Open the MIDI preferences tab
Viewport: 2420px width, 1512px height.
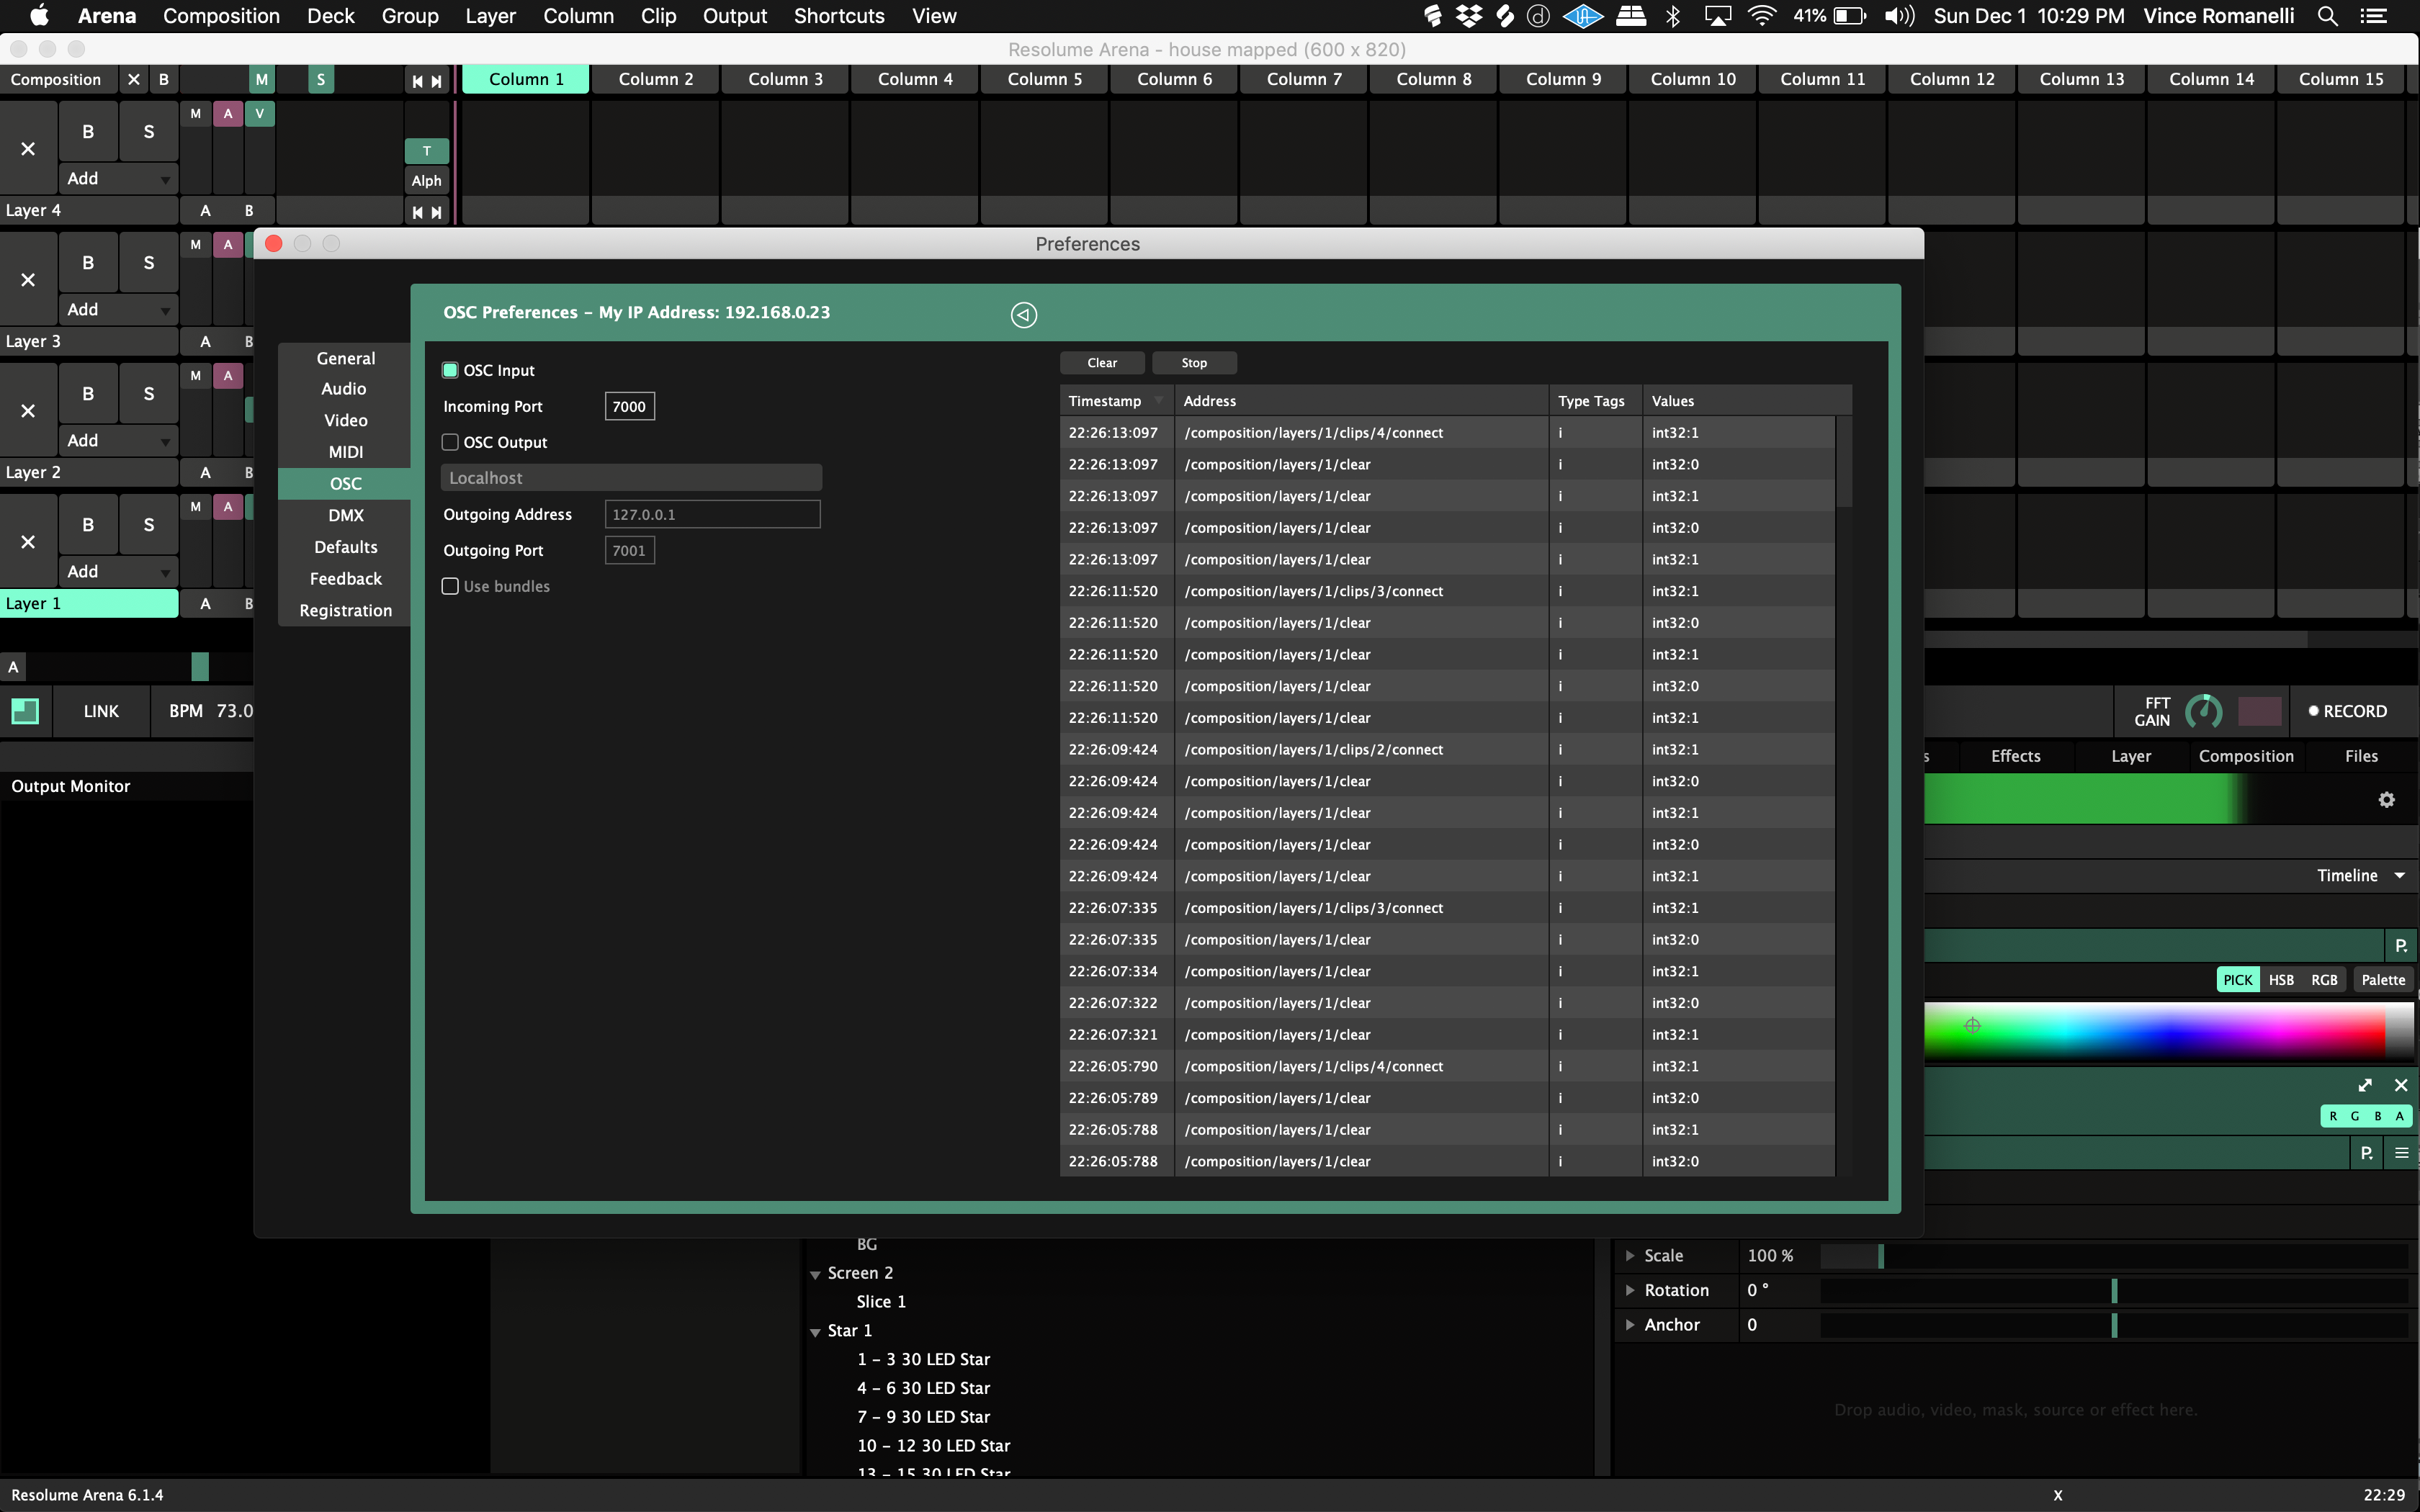pyautogui.click(x=345, y=452)
